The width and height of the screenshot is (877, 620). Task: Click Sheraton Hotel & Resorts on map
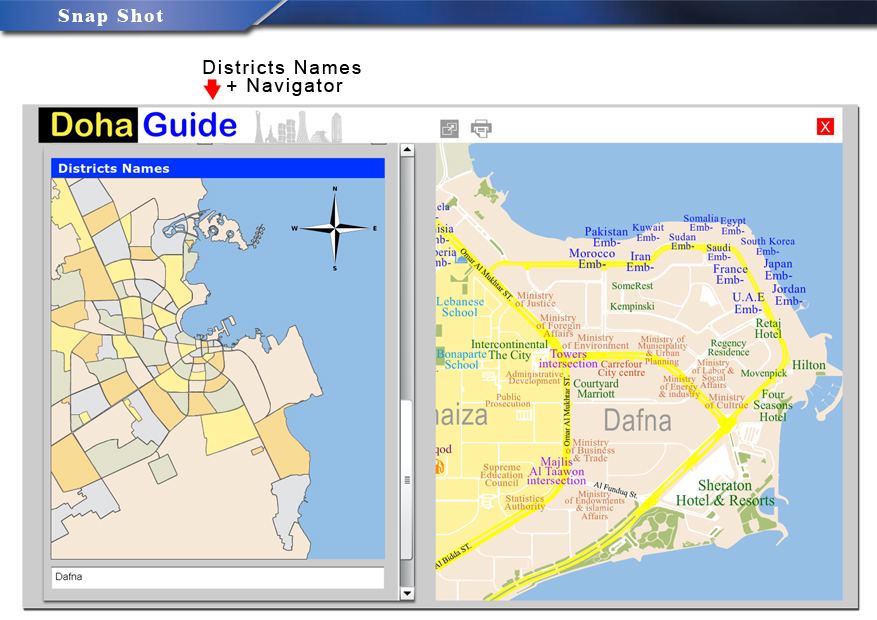724,493
